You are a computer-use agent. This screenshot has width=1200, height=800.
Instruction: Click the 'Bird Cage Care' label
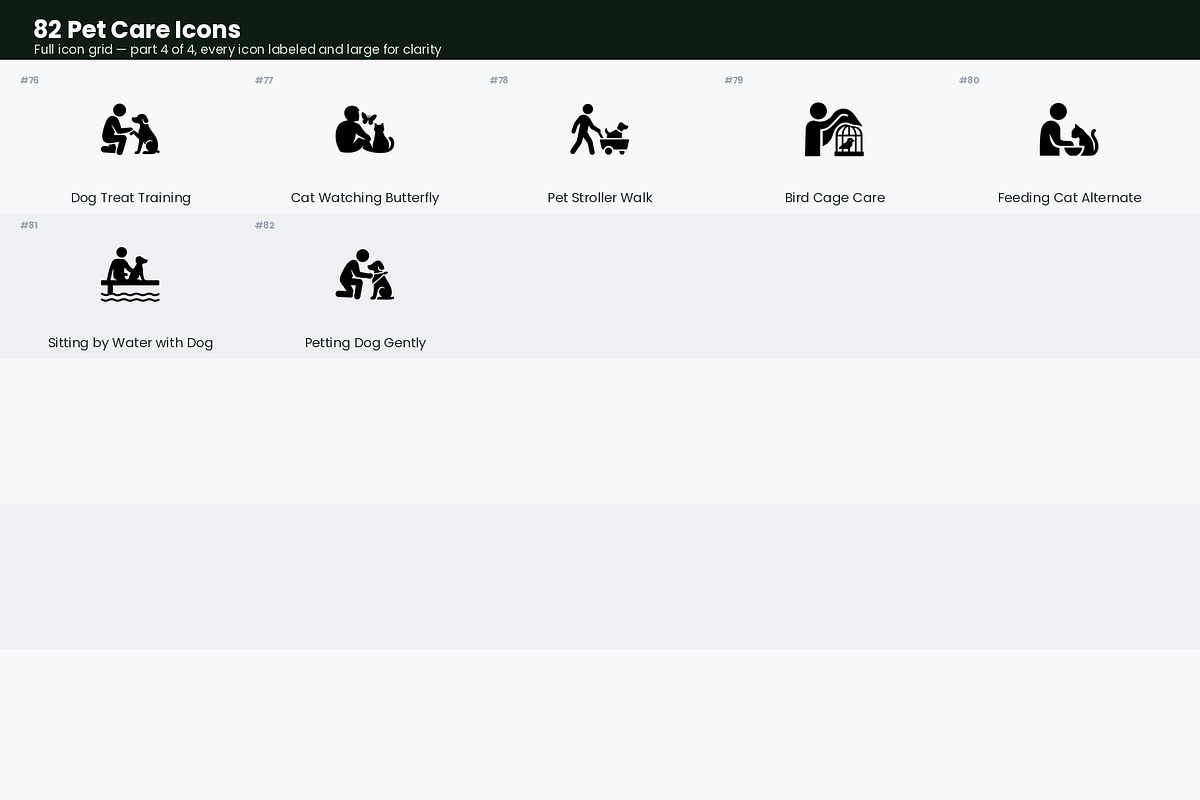835,198
